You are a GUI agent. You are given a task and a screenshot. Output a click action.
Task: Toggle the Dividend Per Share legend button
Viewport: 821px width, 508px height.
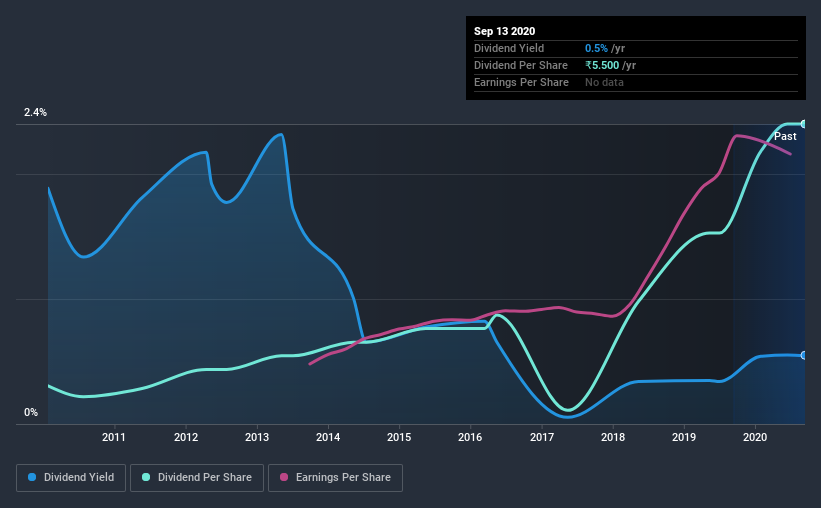point(197,478)
